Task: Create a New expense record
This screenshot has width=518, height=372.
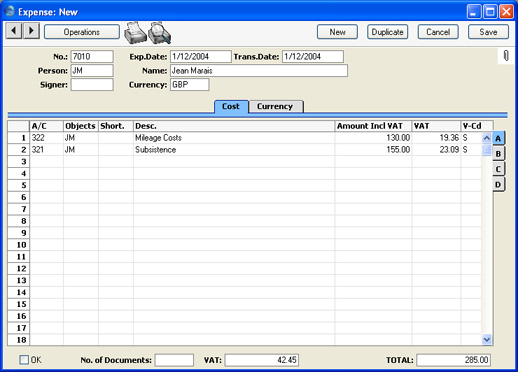Action: click(337, 32)
